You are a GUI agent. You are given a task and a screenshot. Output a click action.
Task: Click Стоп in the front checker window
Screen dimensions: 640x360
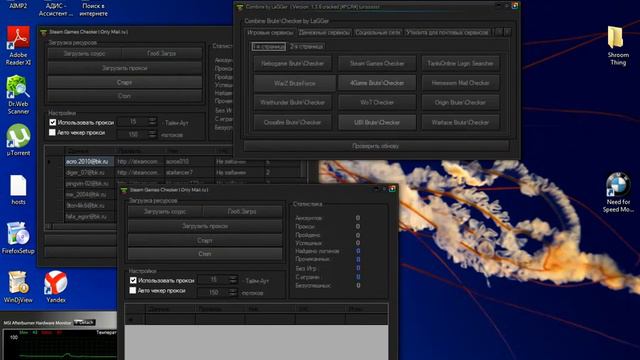click(205, 254)
